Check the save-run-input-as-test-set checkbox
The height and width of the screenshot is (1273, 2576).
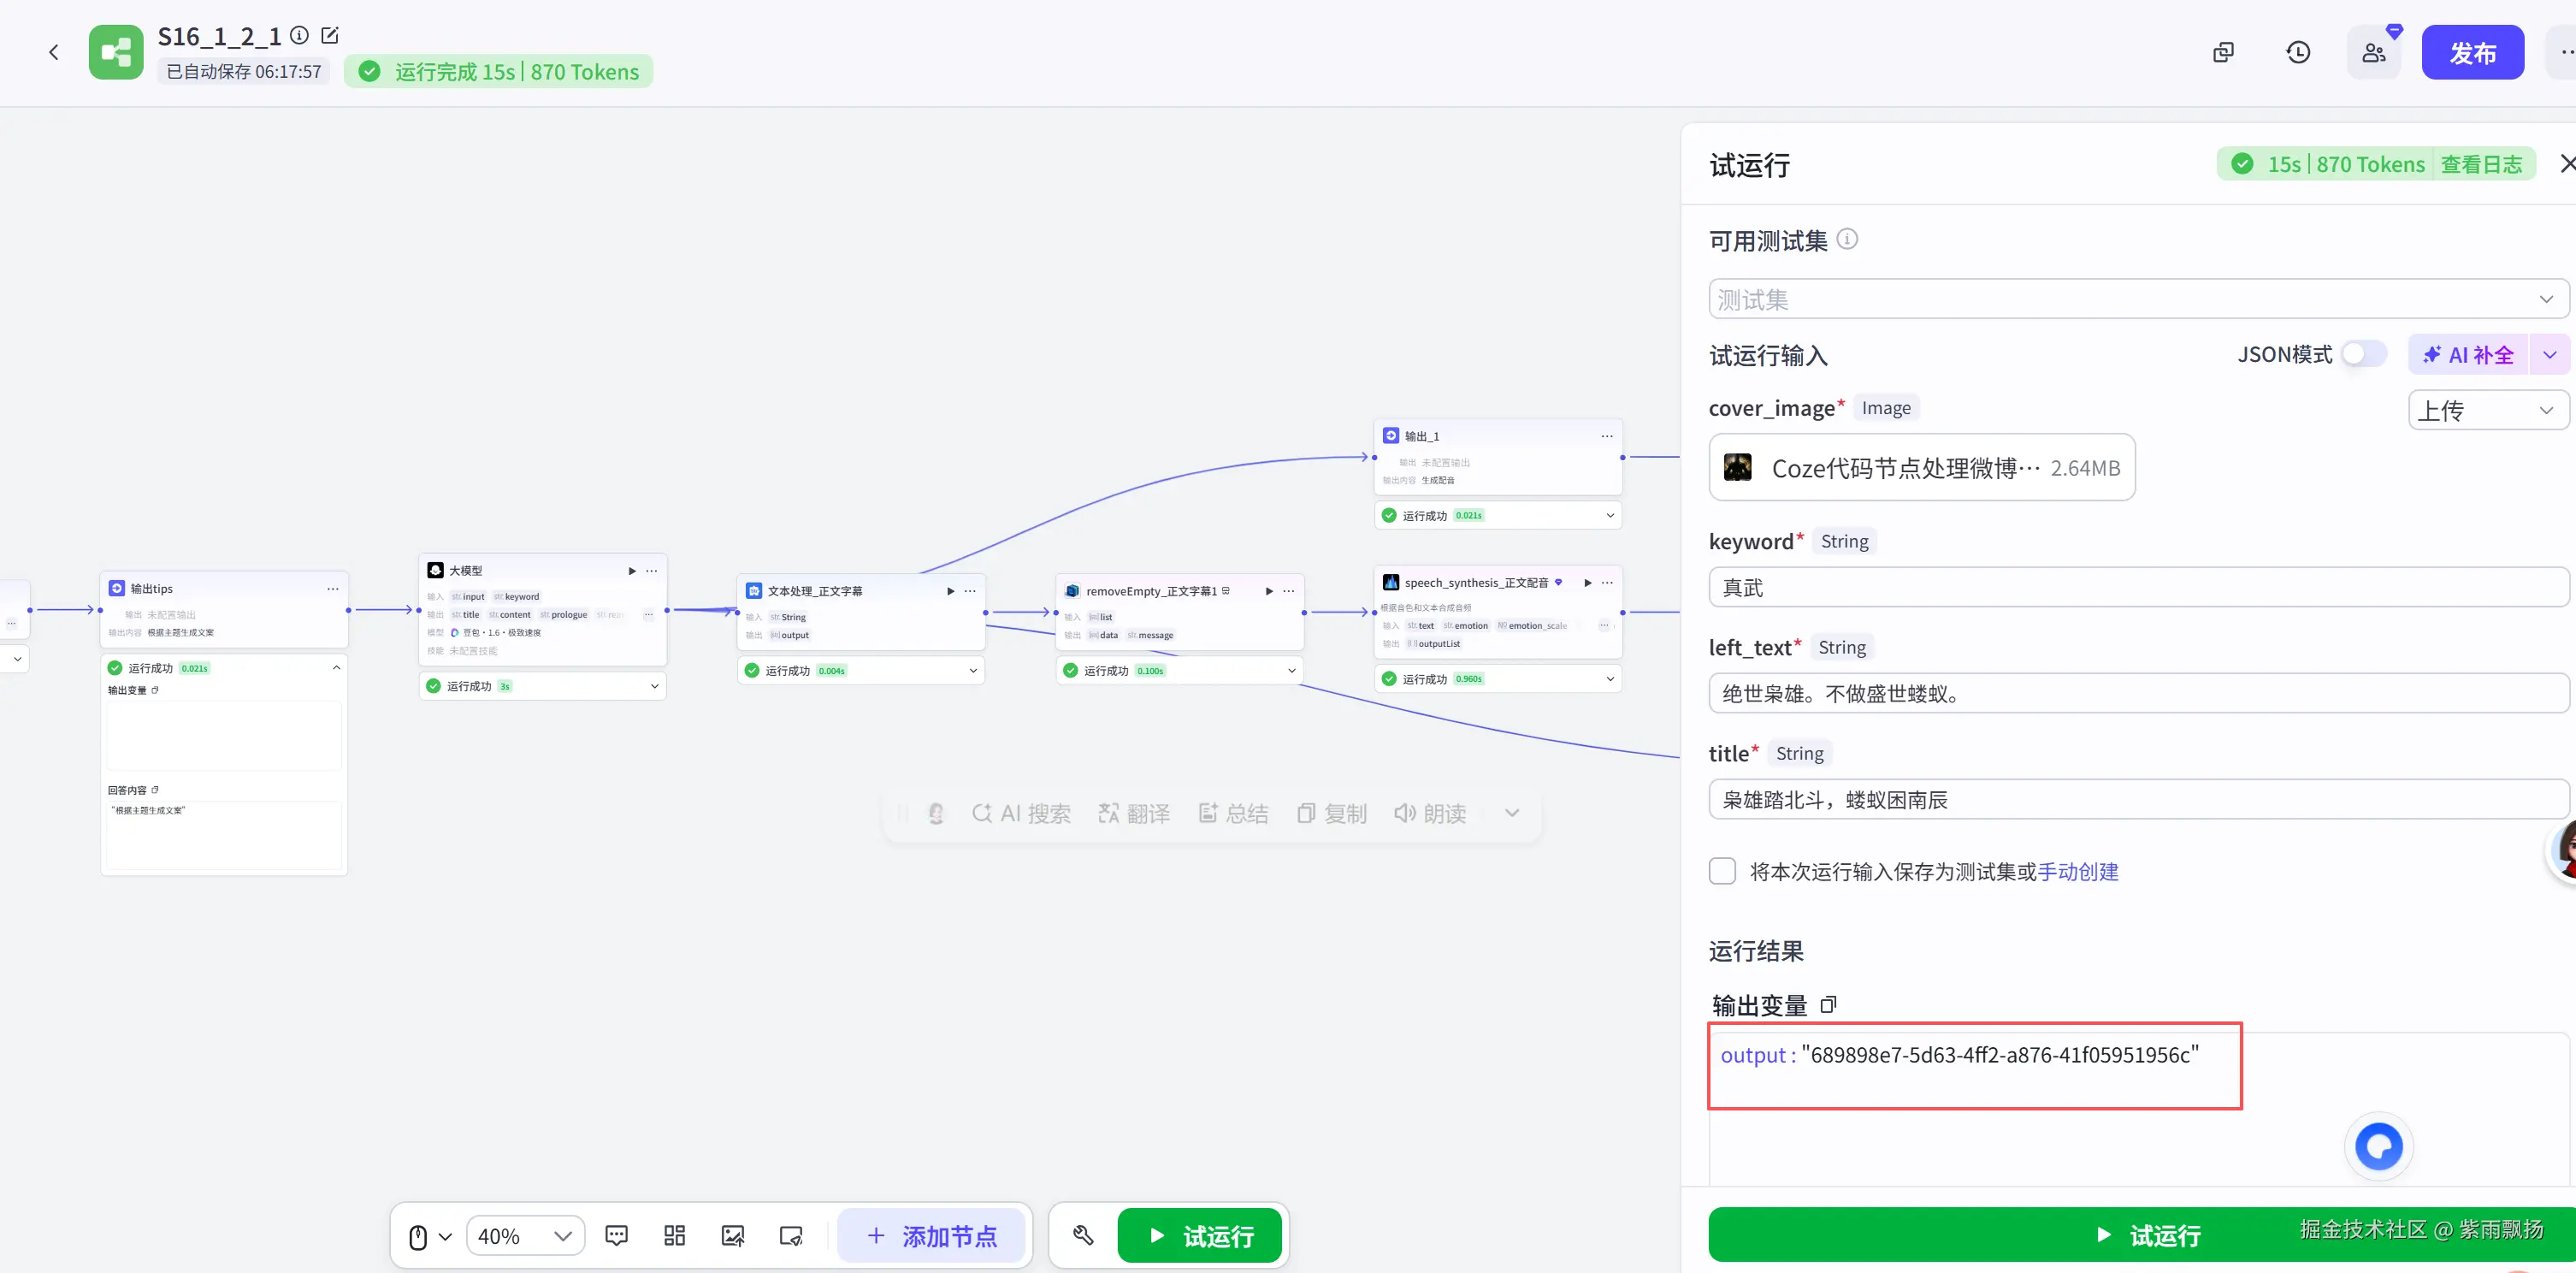click(1722, 871)
